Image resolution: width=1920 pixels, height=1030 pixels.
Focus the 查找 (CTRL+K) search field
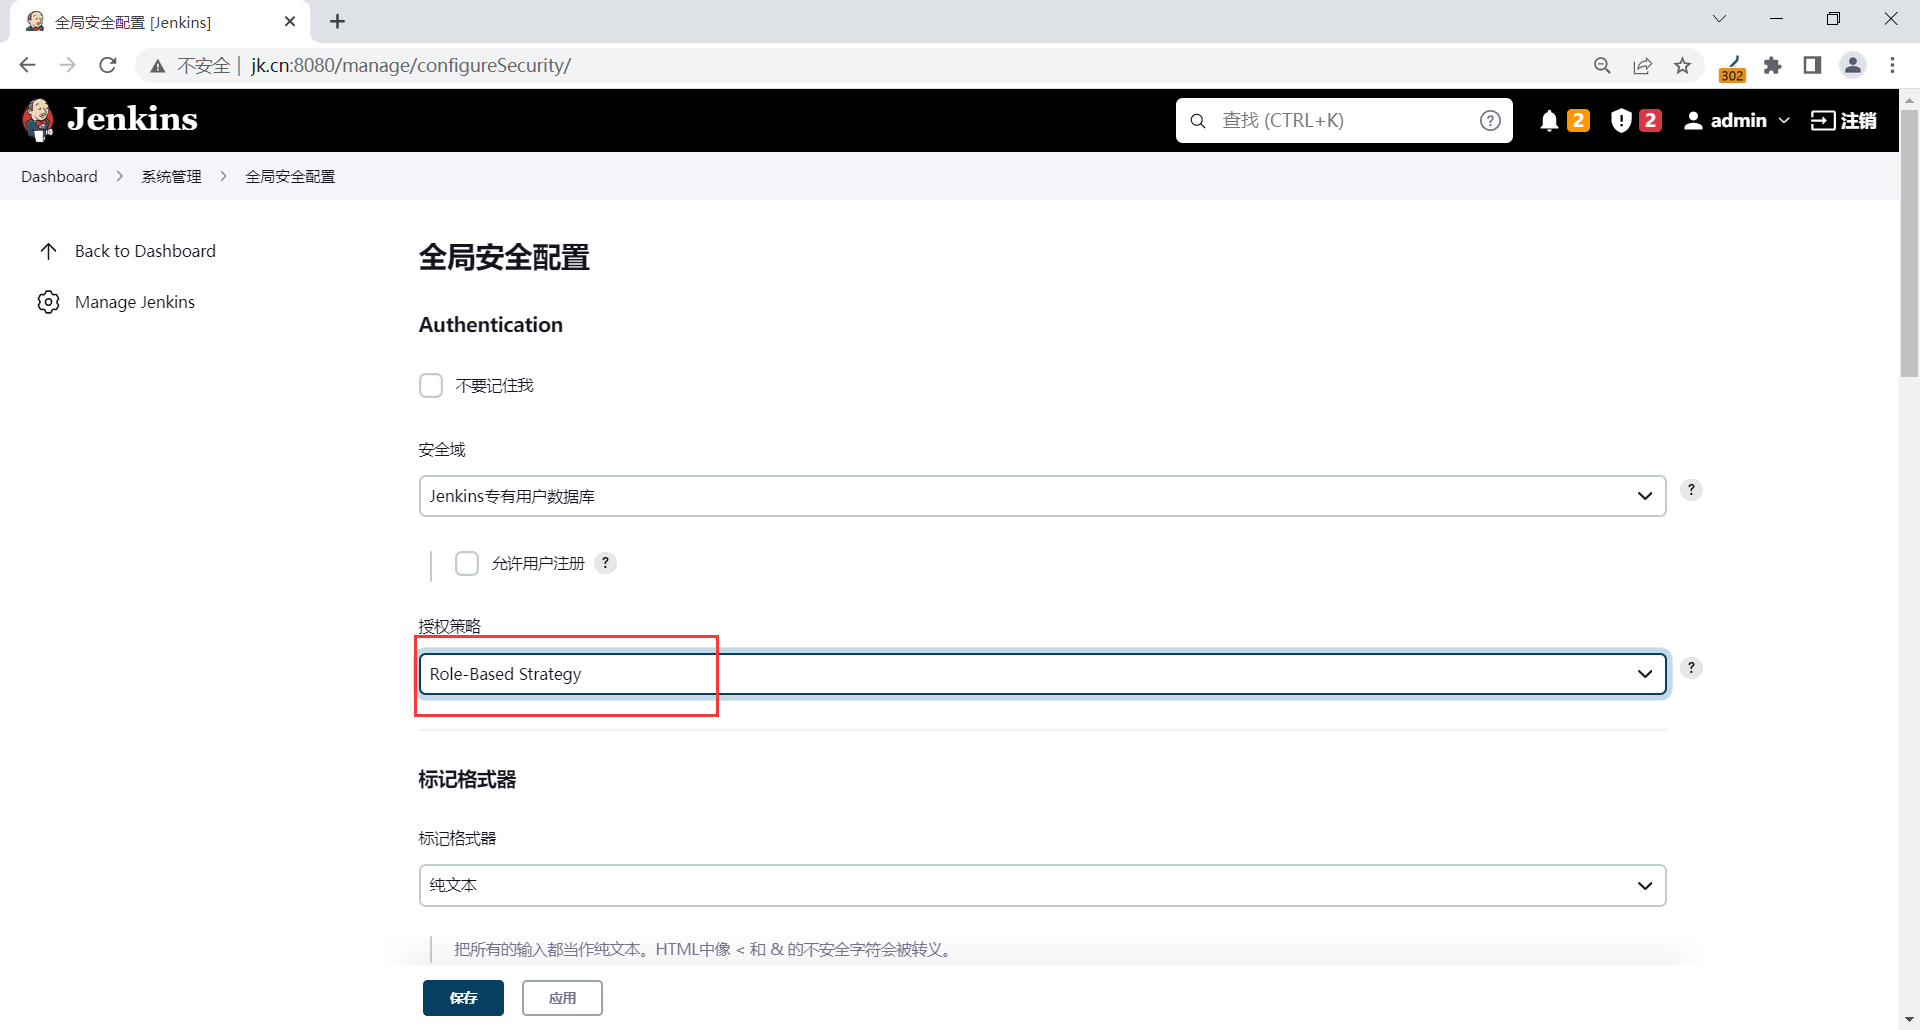1344,121
